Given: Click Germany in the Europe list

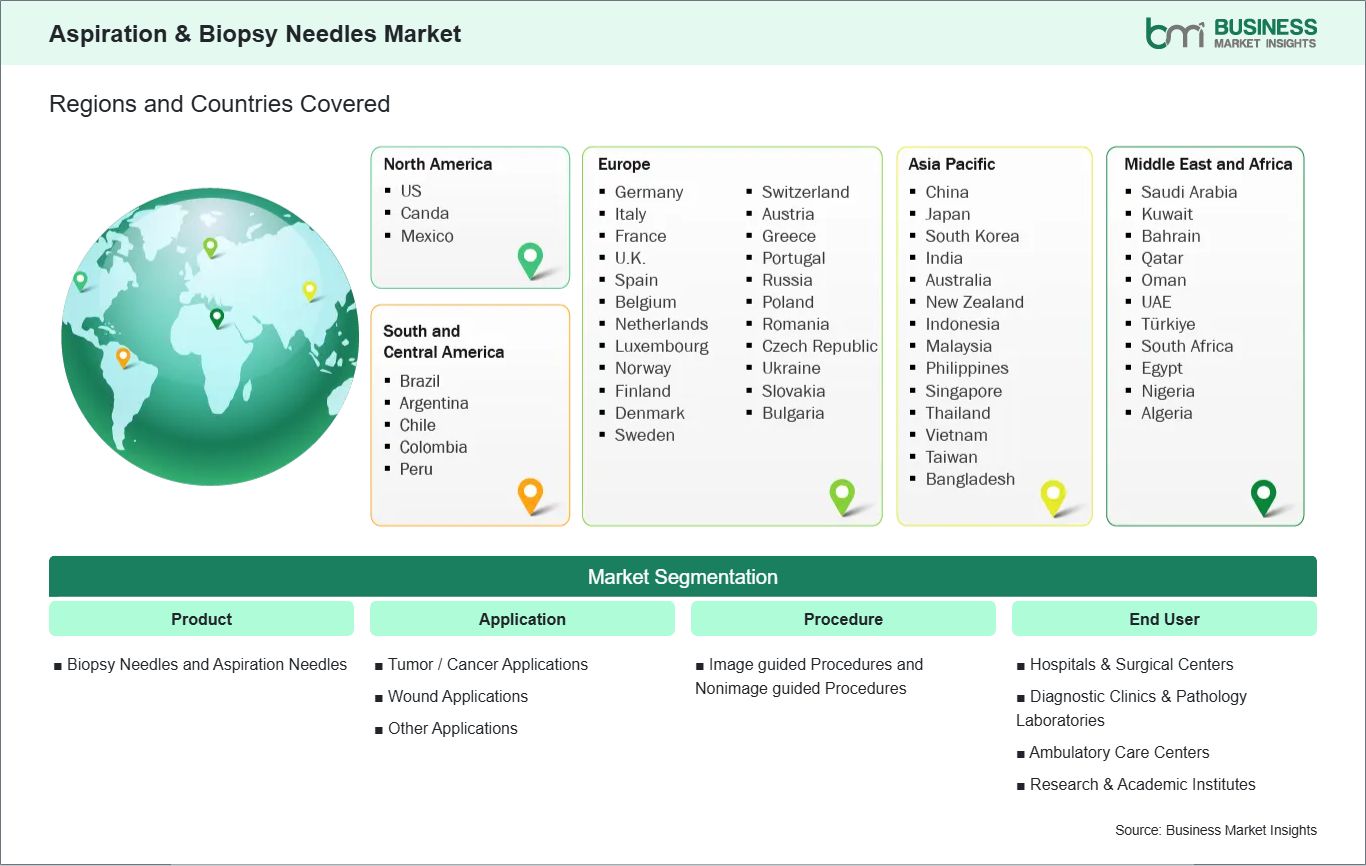Looking at the screenshot, I should (648, 192).
